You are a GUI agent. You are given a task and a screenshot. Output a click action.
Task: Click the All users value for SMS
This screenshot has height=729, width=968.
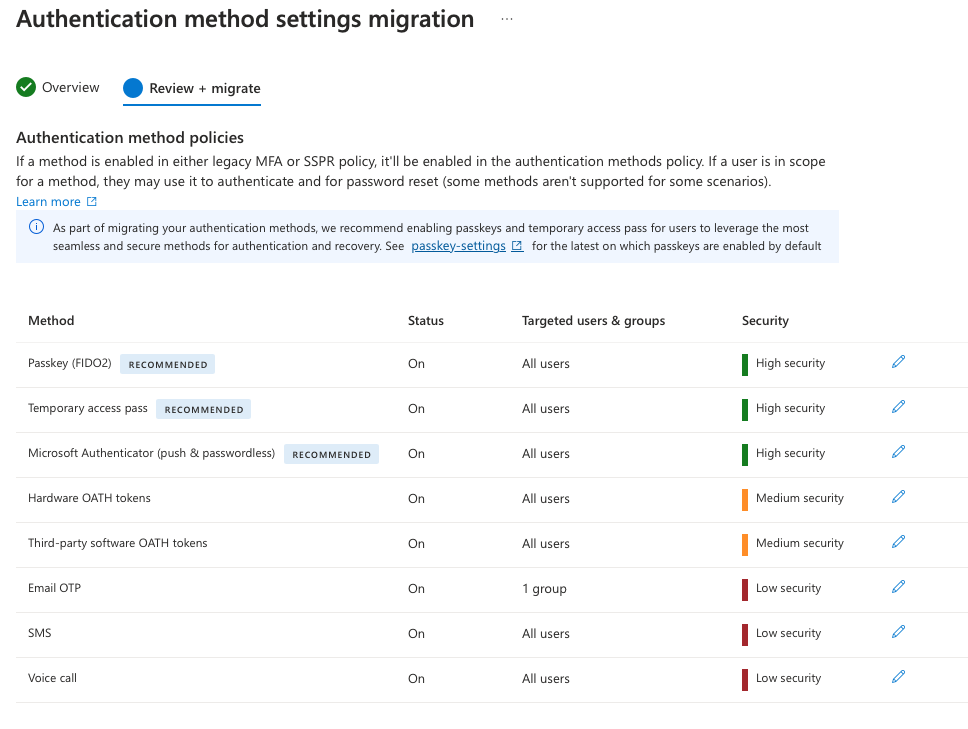(x=546, y=634)
